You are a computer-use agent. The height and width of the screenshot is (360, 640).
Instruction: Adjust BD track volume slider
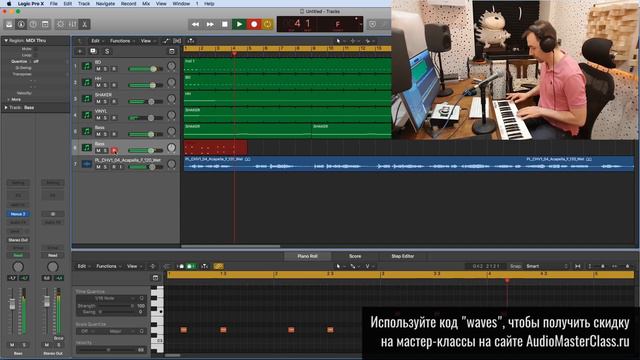pyautogui.click(x=146, y=69)
